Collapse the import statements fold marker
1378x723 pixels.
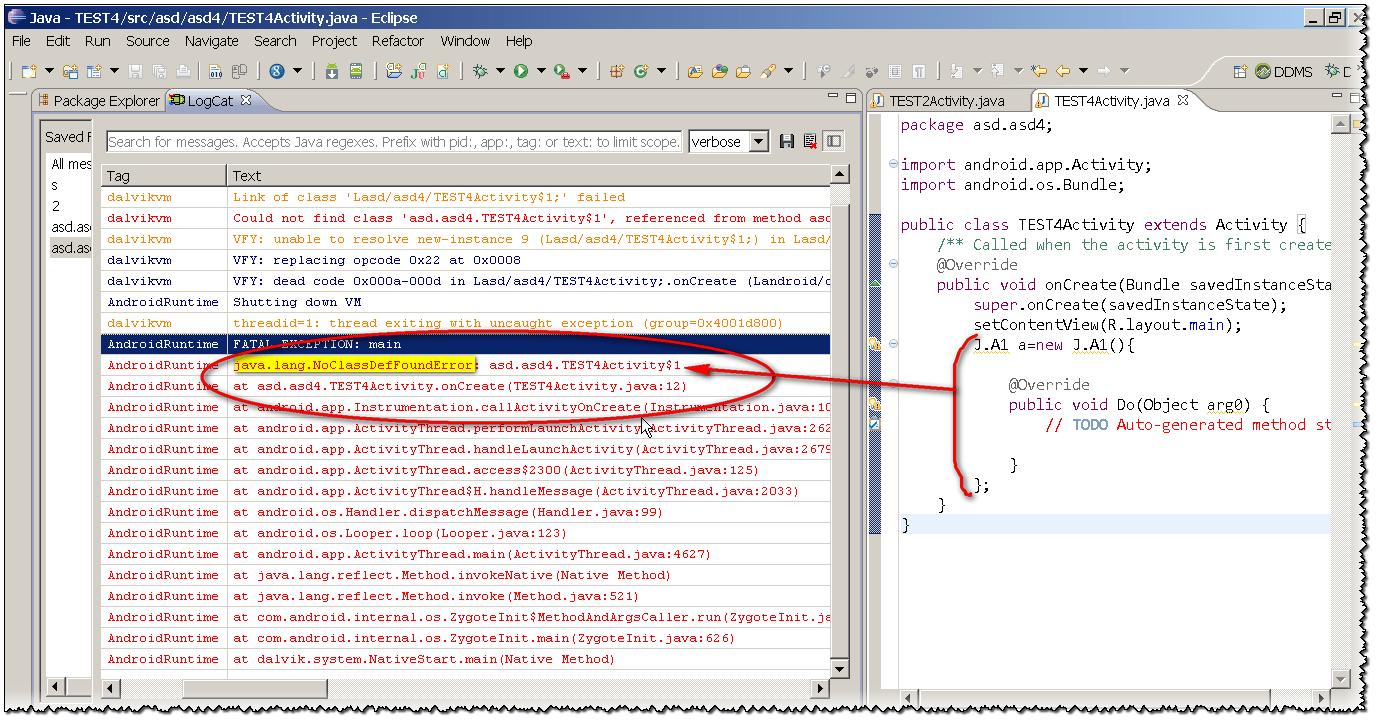[x=893, y=164]
